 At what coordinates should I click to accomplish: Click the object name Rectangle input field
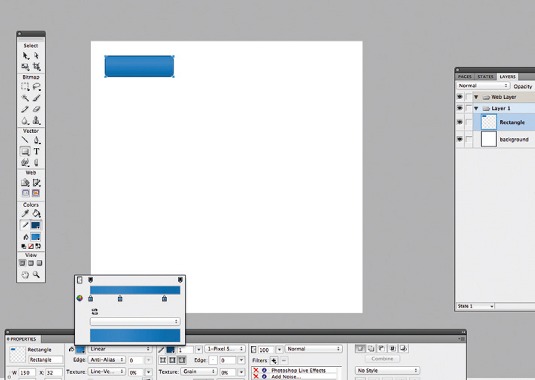pyautogui.click(x=45, y=360)
